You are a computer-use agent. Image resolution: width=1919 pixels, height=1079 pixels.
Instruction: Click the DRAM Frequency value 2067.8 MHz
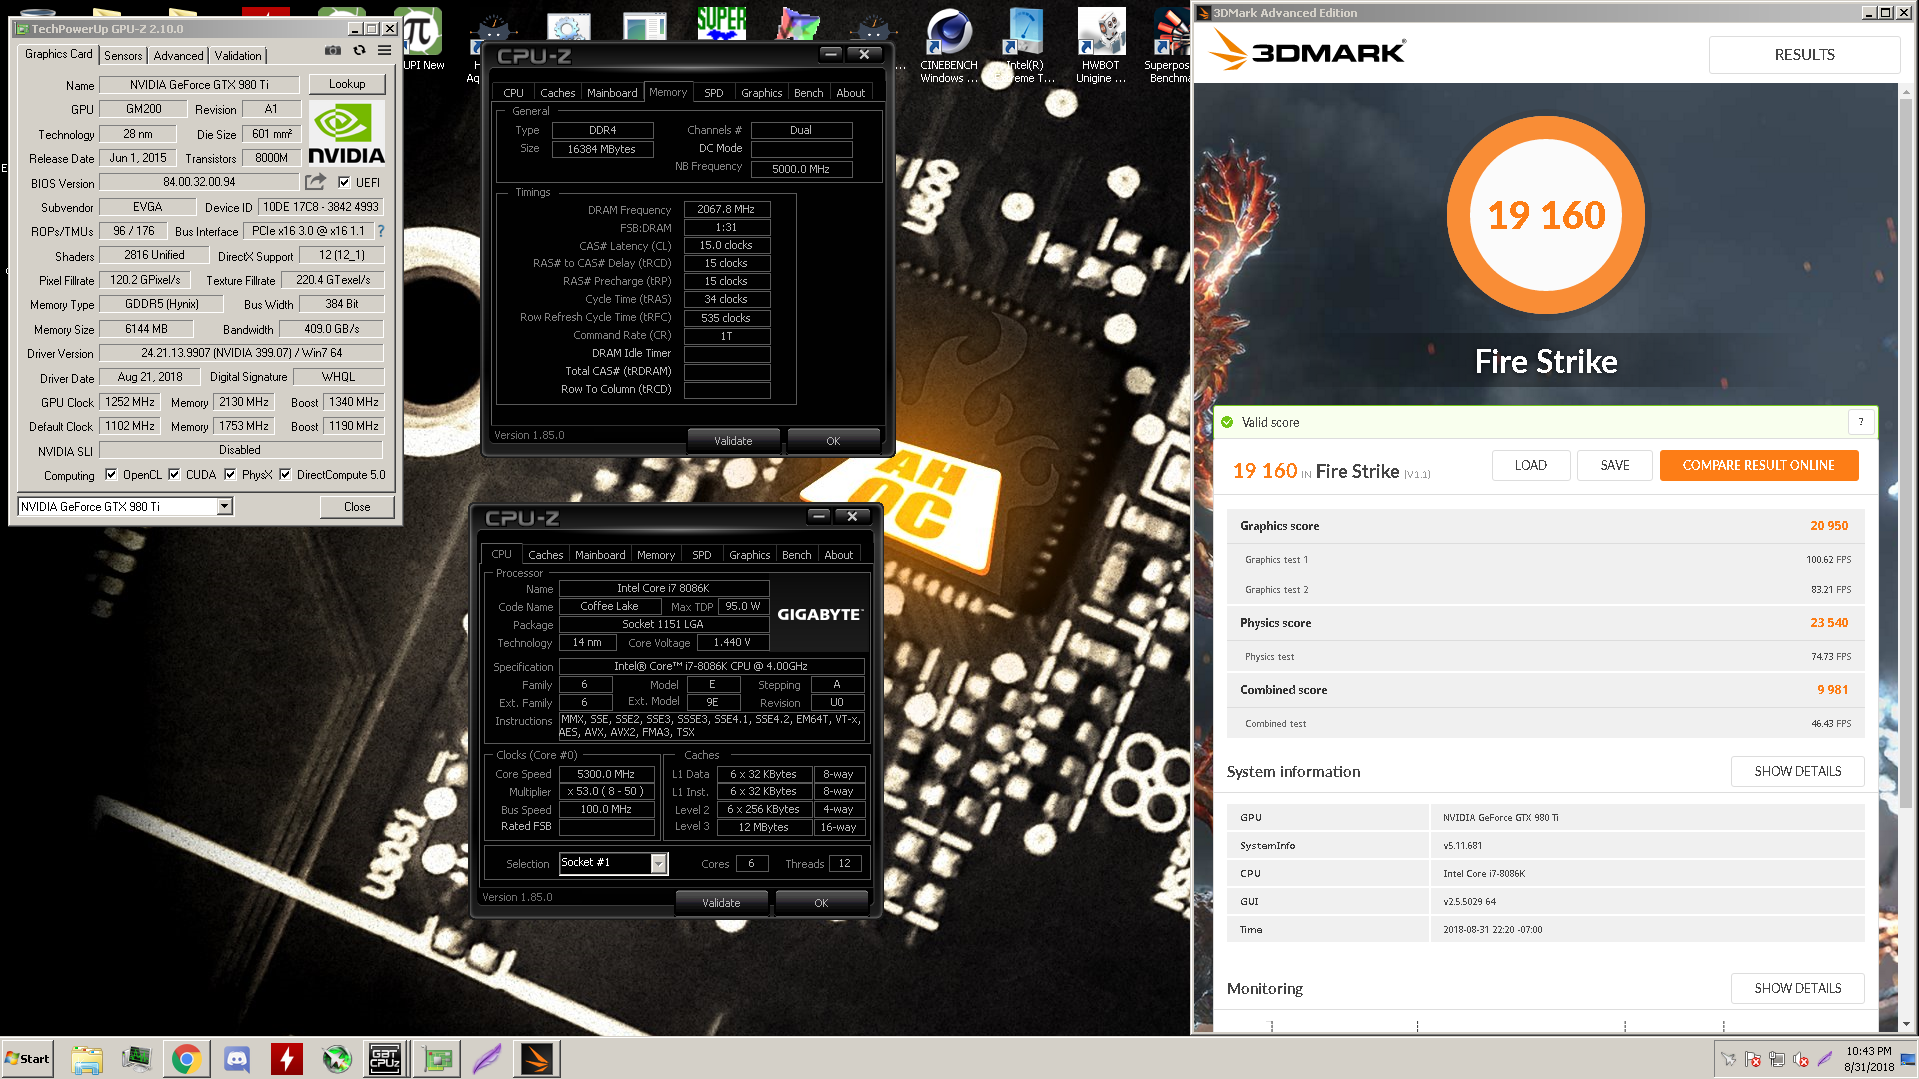[x=727, y=210]
